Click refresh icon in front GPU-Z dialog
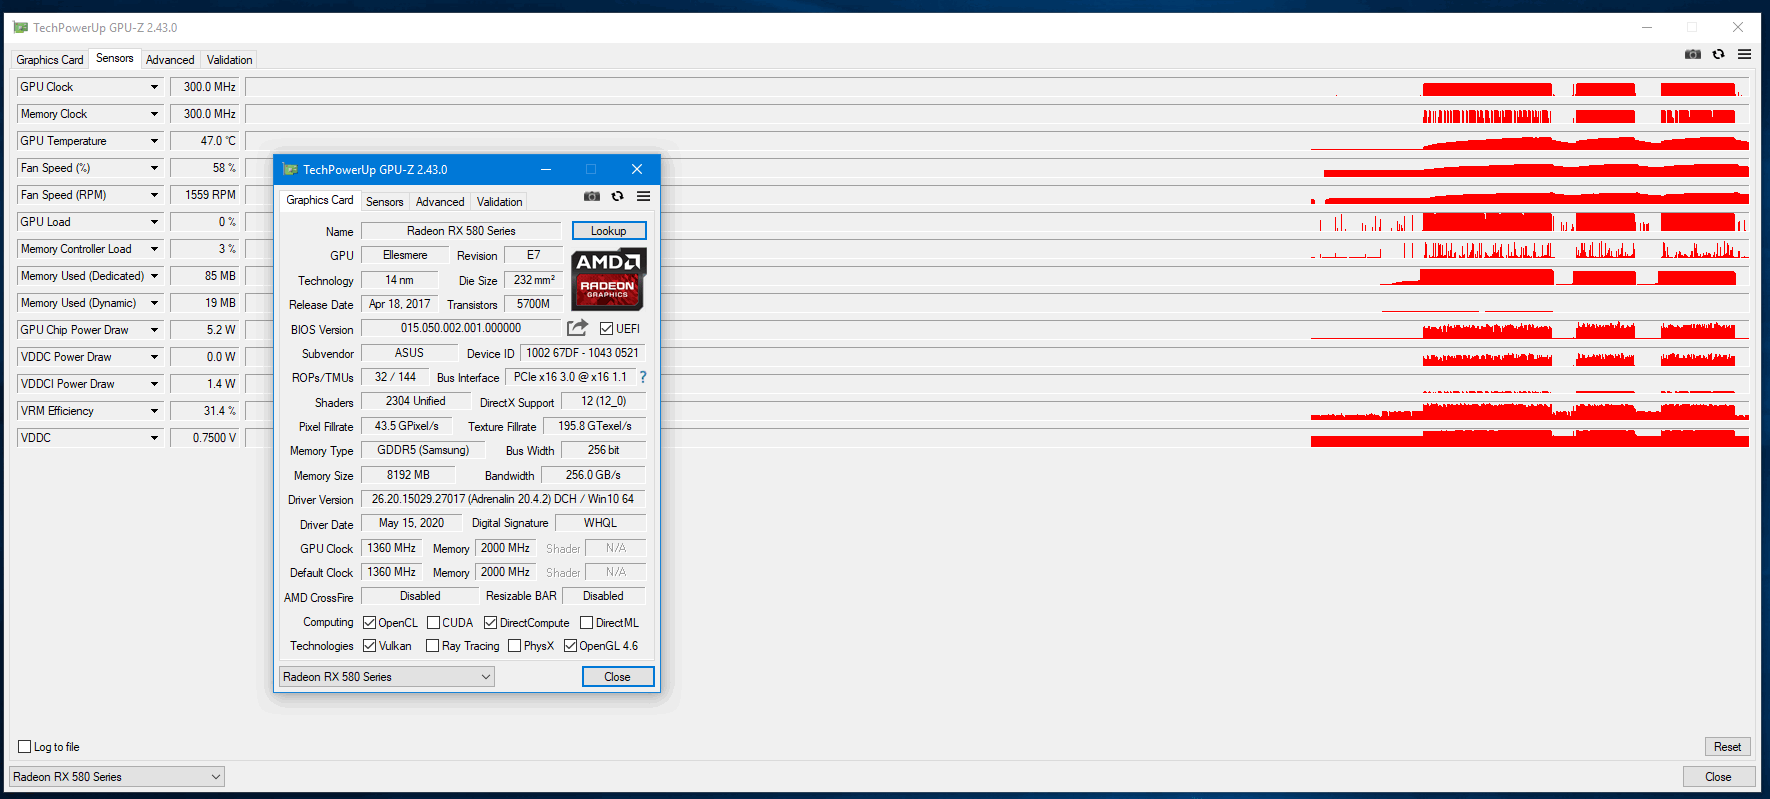The height and width of the screenshot is (799, 1770). [617, 196]
